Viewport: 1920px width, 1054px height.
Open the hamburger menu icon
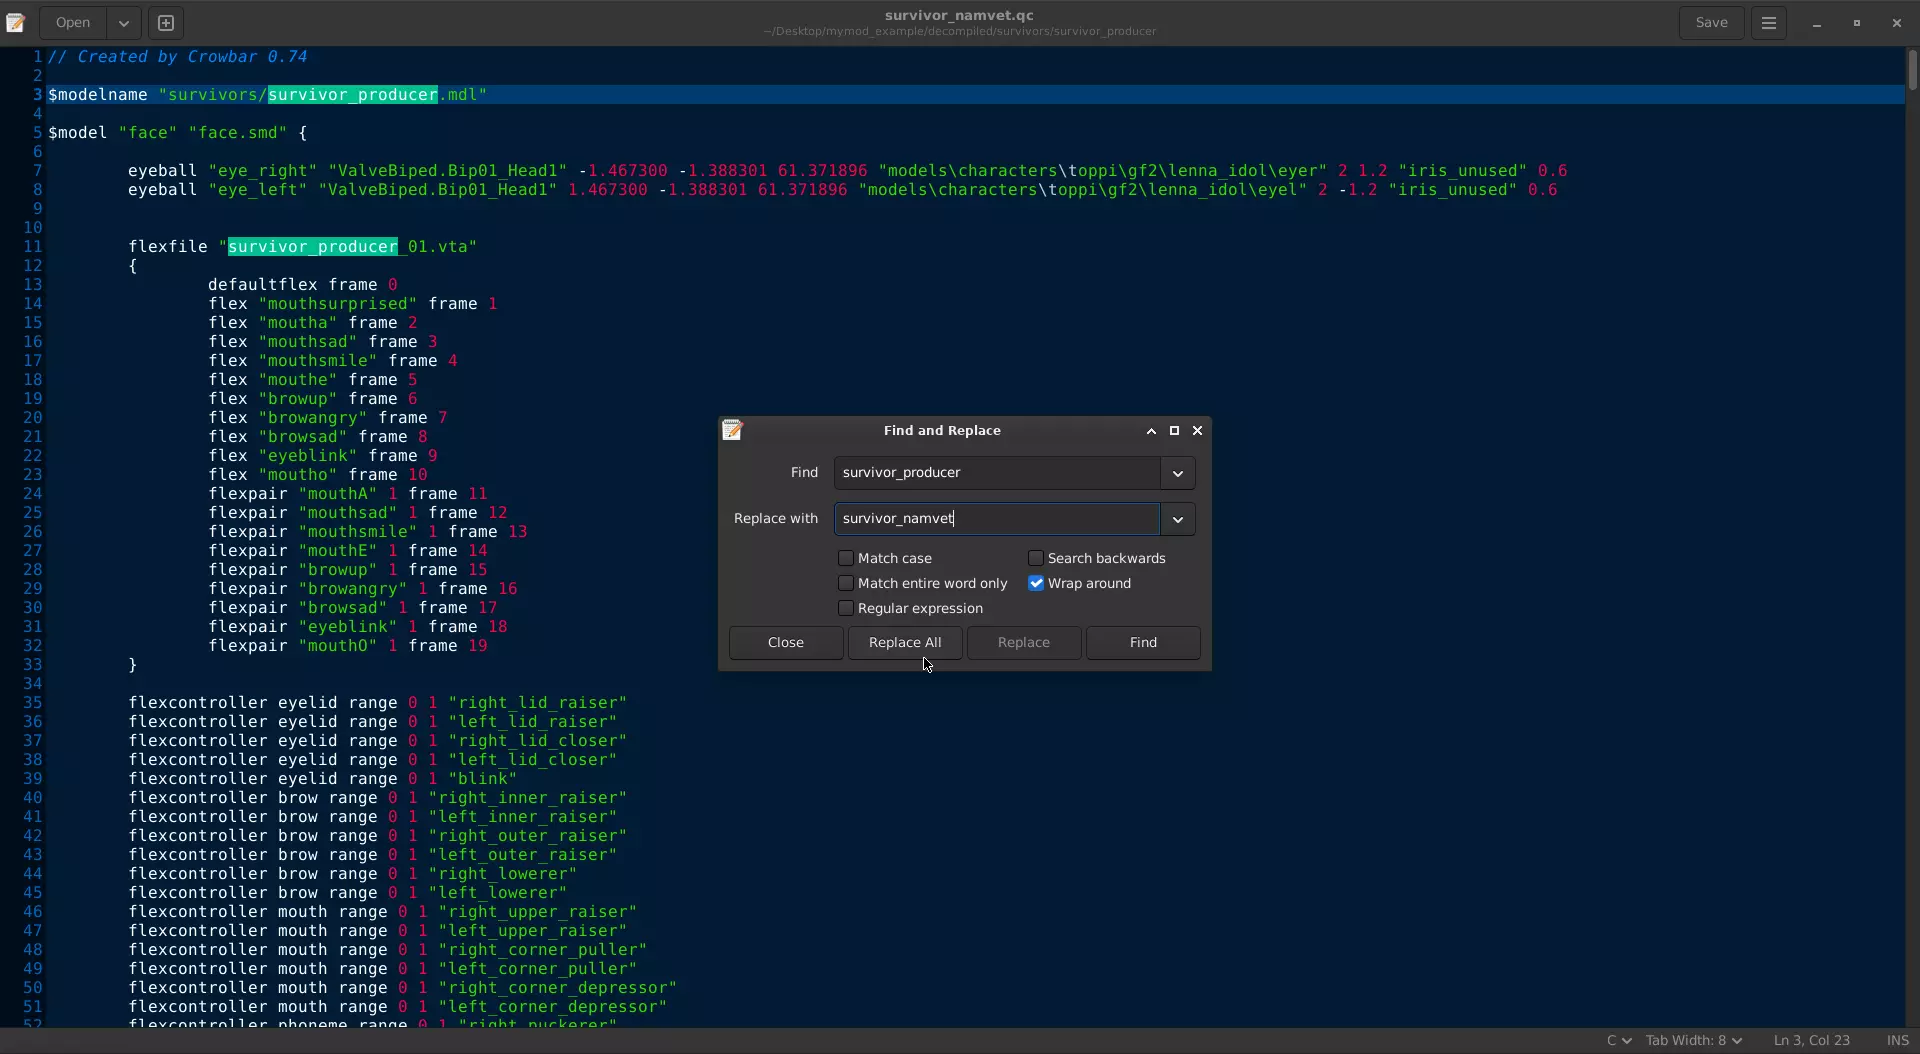click(x=1768, y=23)
